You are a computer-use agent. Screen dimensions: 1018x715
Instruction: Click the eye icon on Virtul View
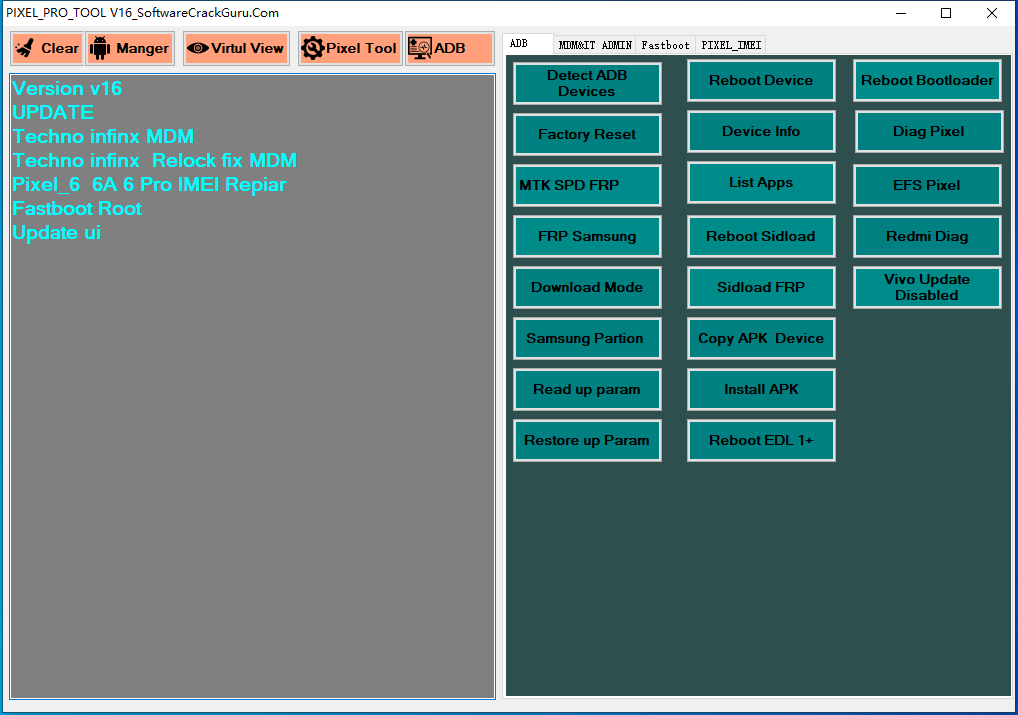[197, 48]
